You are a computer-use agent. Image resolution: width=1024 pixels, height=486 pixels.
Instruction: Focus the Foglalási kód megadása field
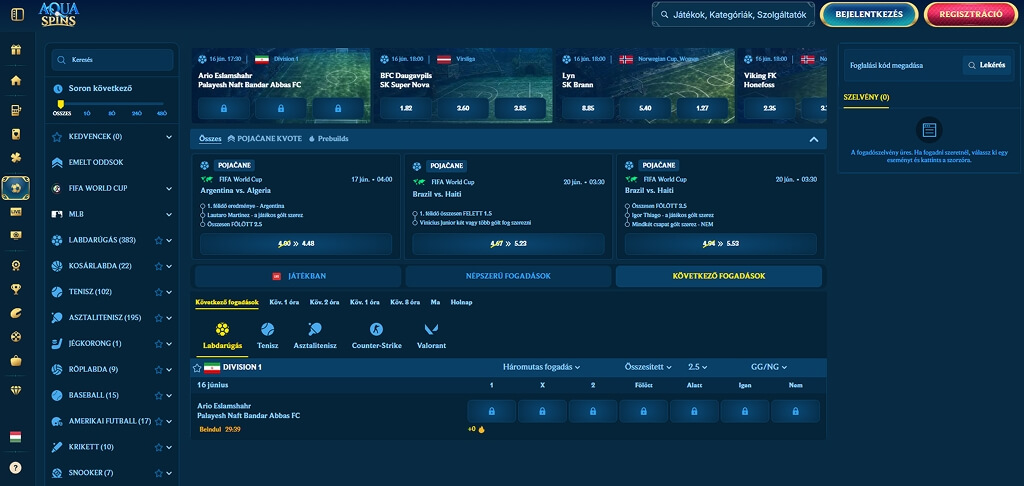pyautogui.click(x=903, y=65)
